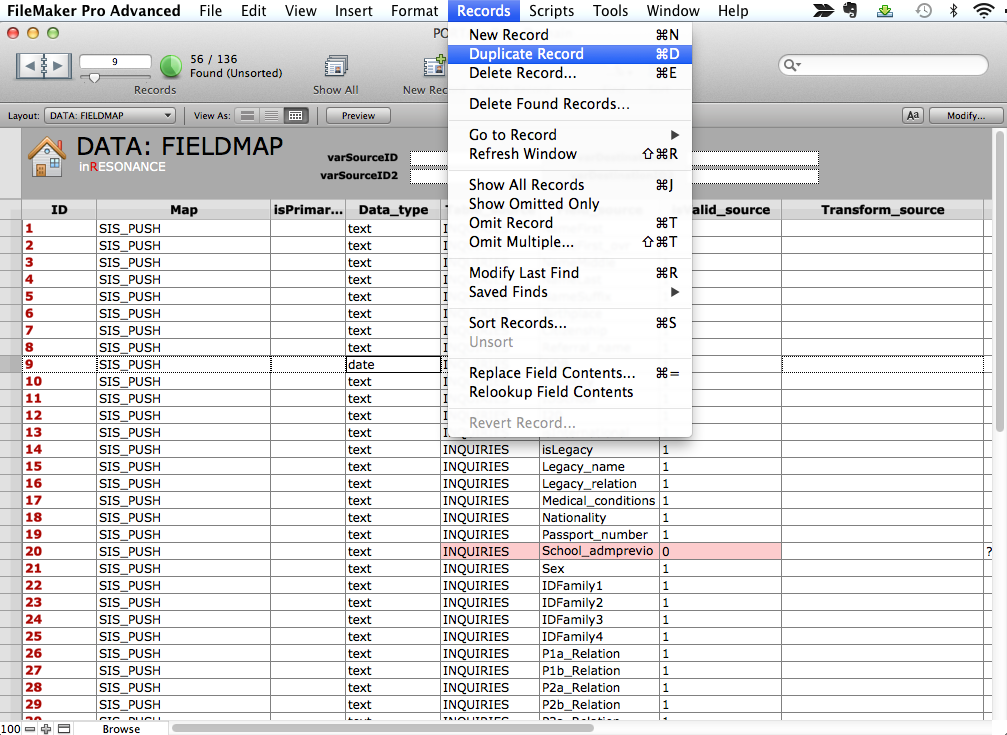Click the Passport_number cell in row 19
The height and width of the screenshot is (735, 1007).
(600, 535)
